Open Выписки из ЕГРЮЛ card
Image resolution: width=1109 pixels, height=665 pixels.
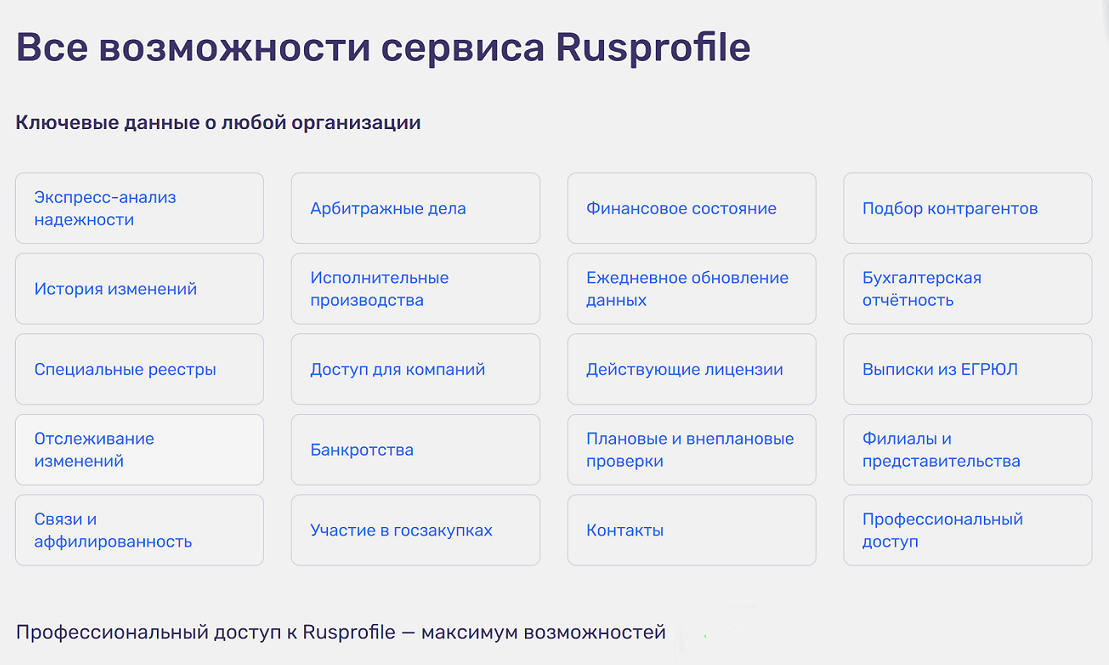968,369
